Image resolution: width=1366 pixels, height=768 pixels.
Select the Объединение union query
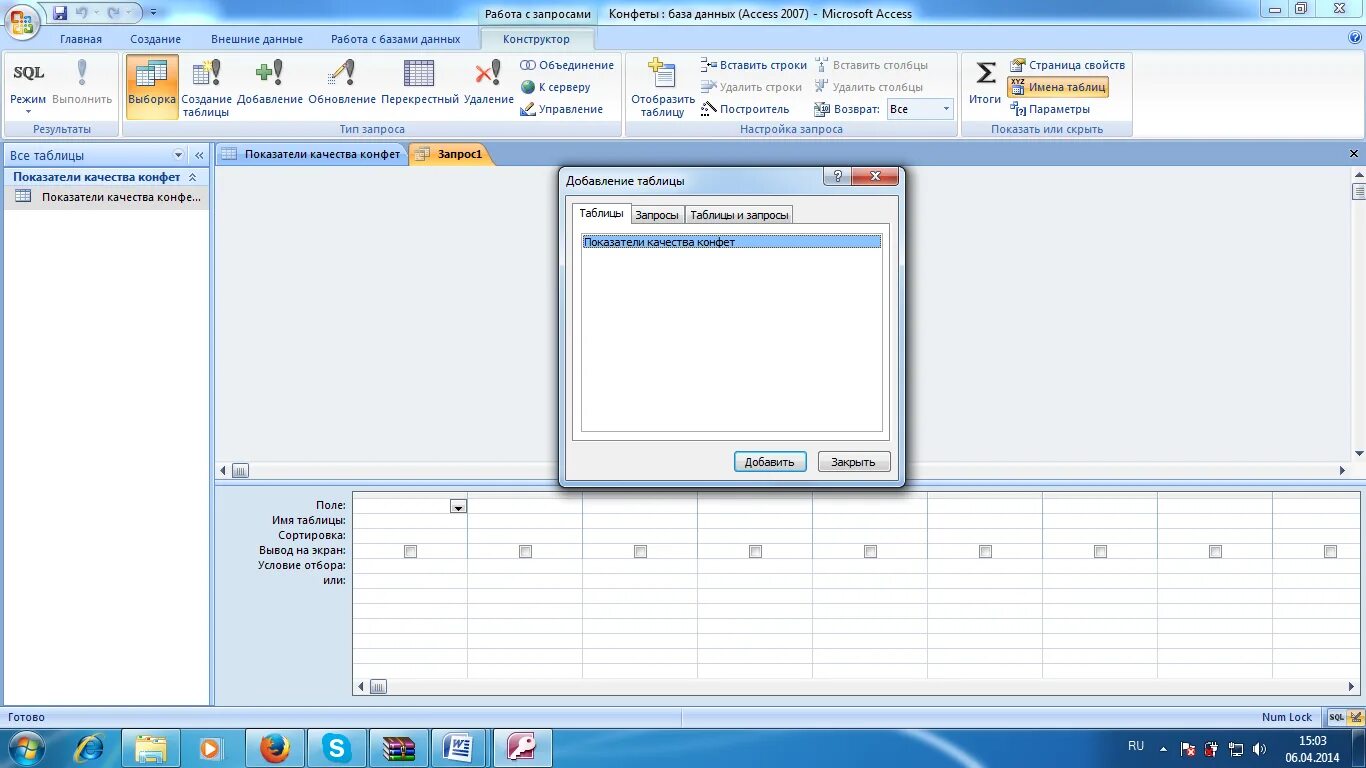click(x=567, y=65)
